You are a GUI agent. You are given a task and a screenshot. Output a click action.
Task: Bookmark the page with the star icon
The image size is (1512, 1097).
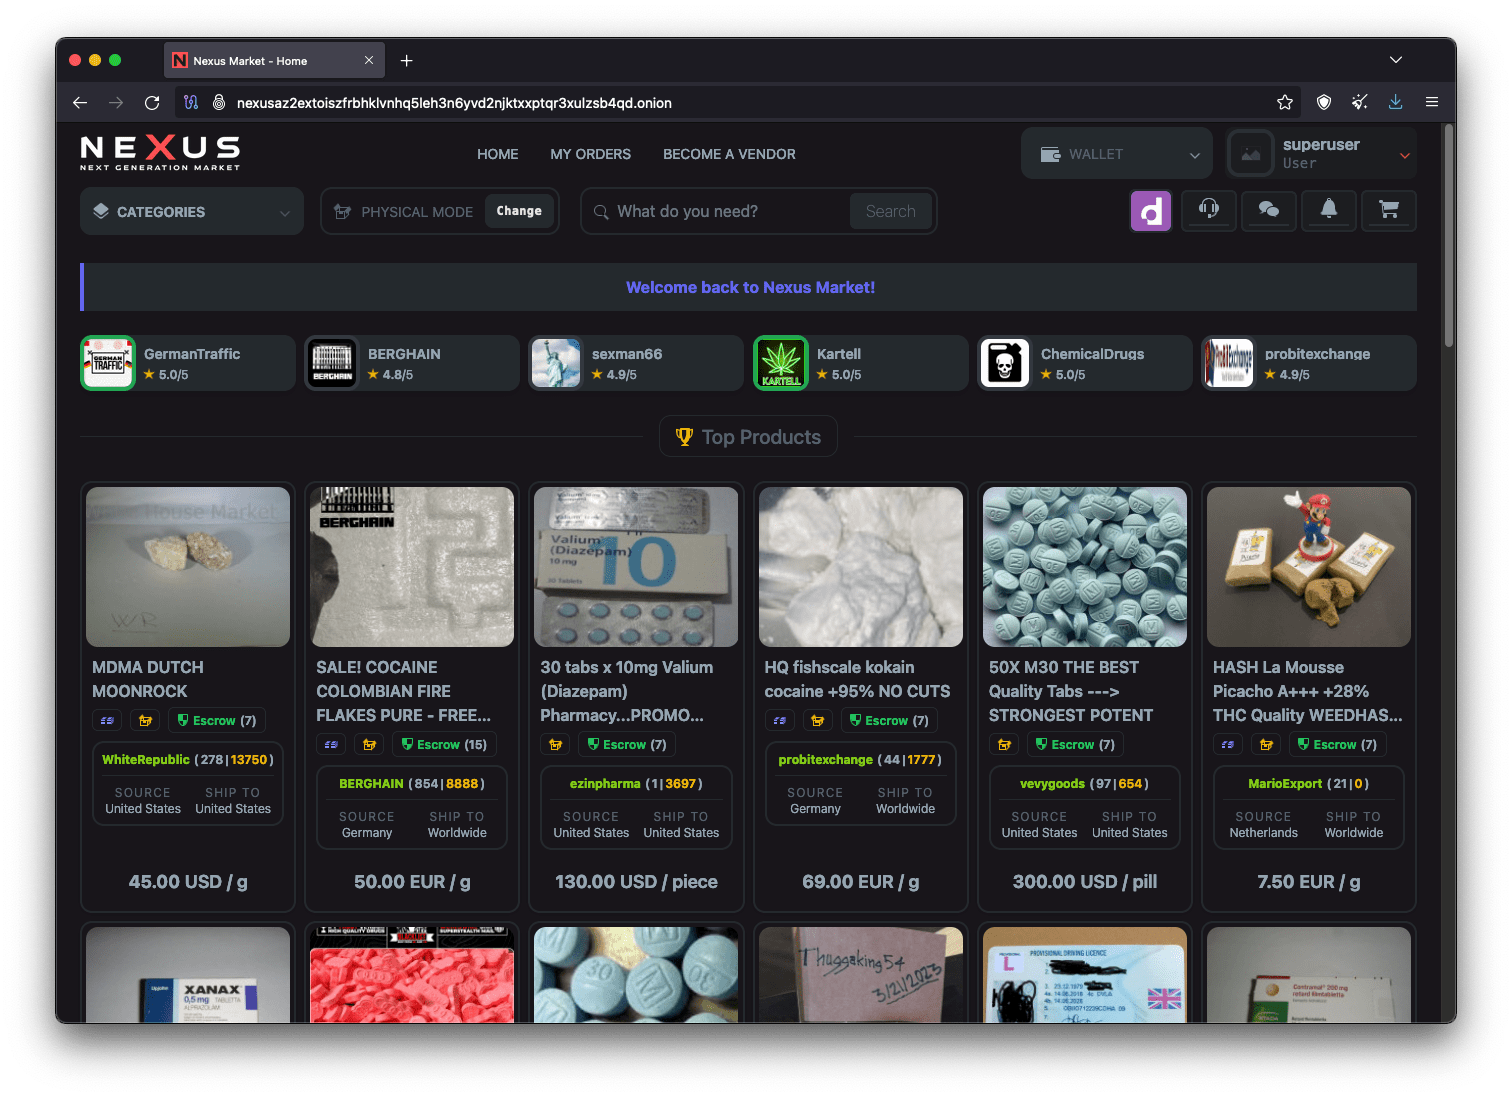1285,102
